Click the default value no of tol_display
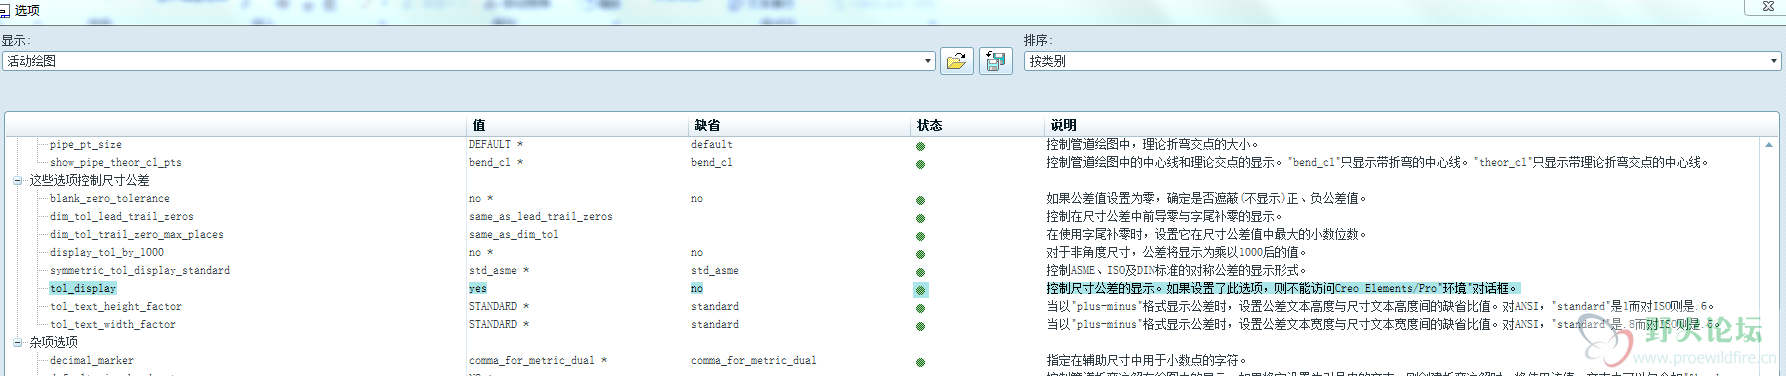Image resolution: width=1786 pixels, height=376 pixels. tap(697, 289)
